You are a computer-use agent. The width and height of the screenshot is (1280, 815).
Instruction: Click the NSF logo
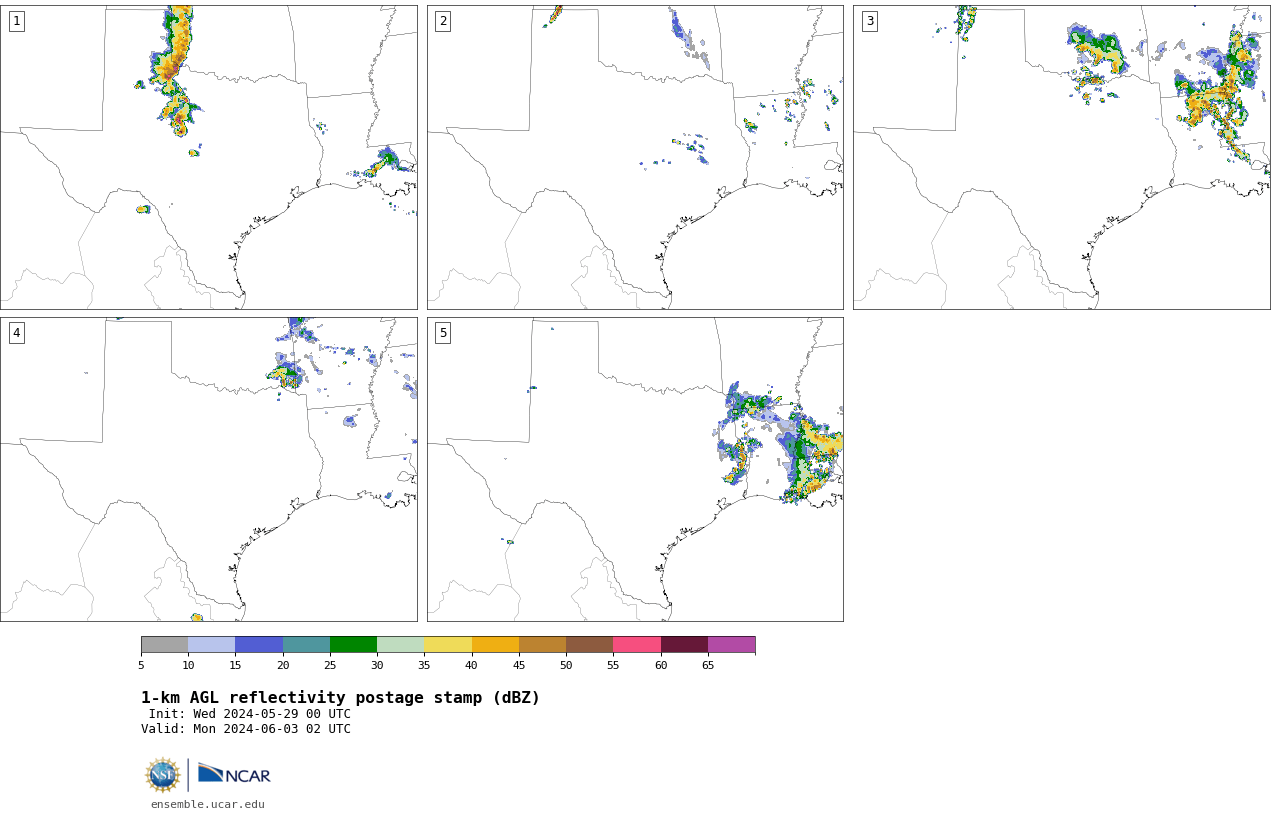(x=163, y=775)
